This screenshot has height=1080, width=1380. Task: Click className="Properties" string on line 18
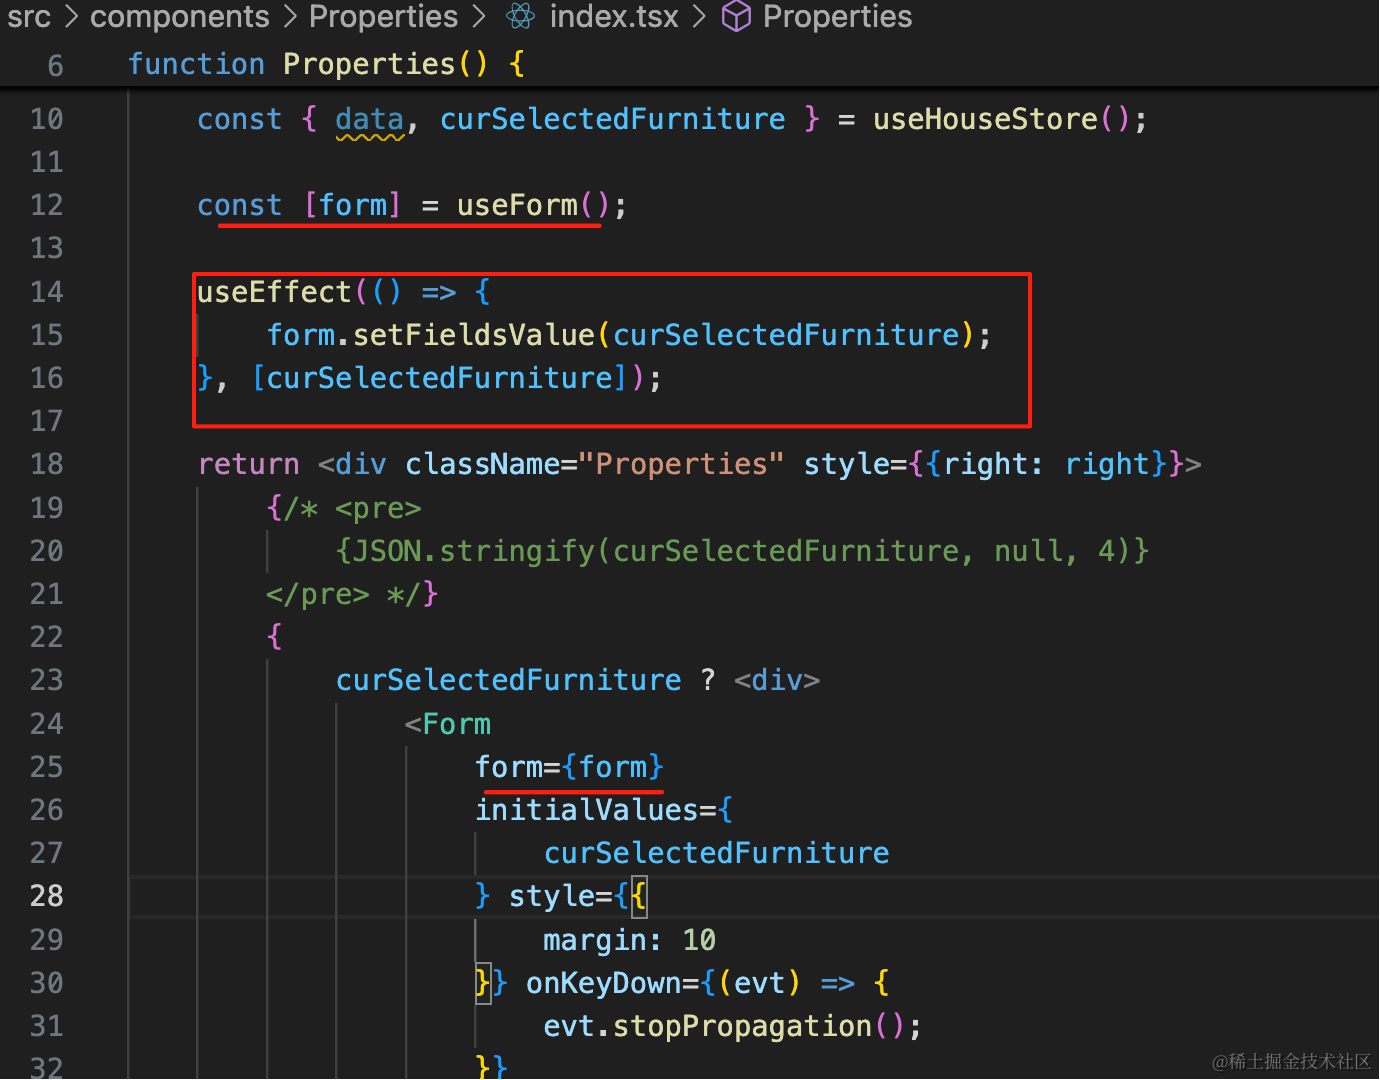click(x=594, y=464)
